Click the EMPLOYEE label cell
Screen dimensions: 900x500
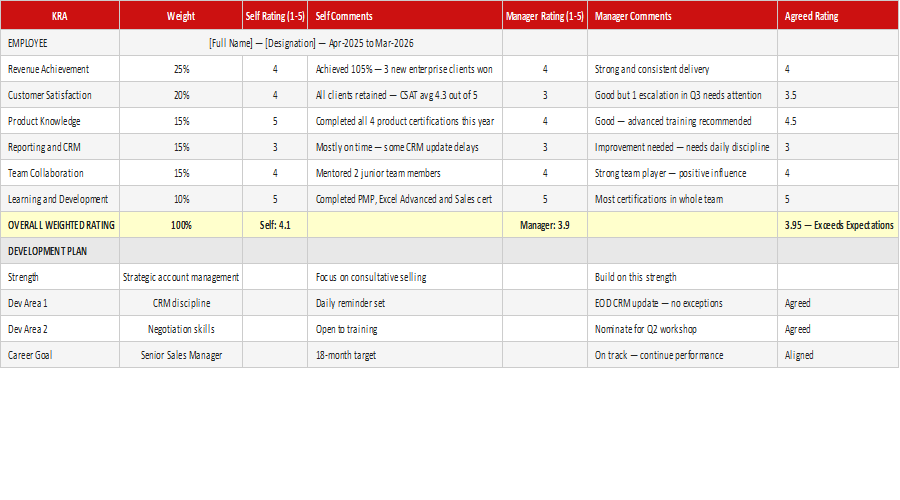[x=60, y=43]
